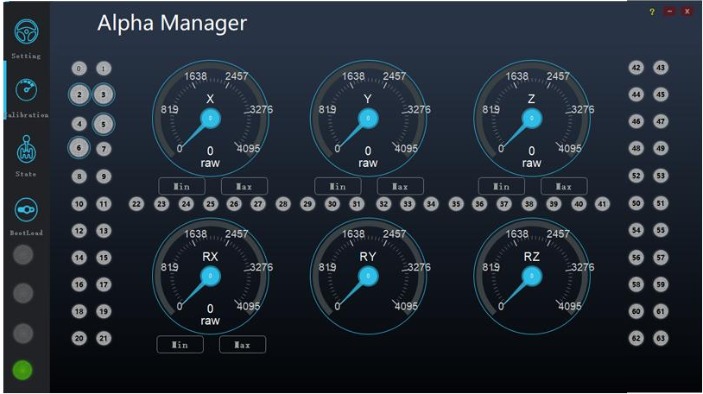Click button indicator 0

[x=79, y=69]
